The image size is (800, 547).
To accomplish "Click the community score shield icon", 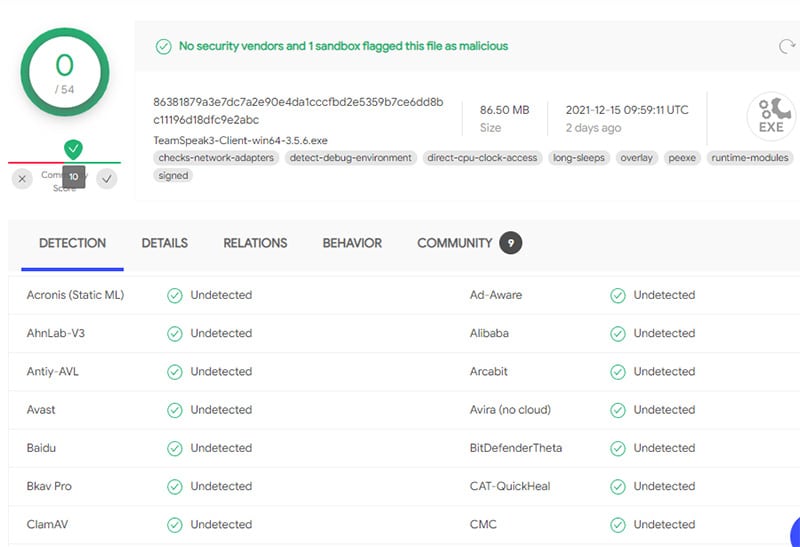I will (x=73, y=149).
